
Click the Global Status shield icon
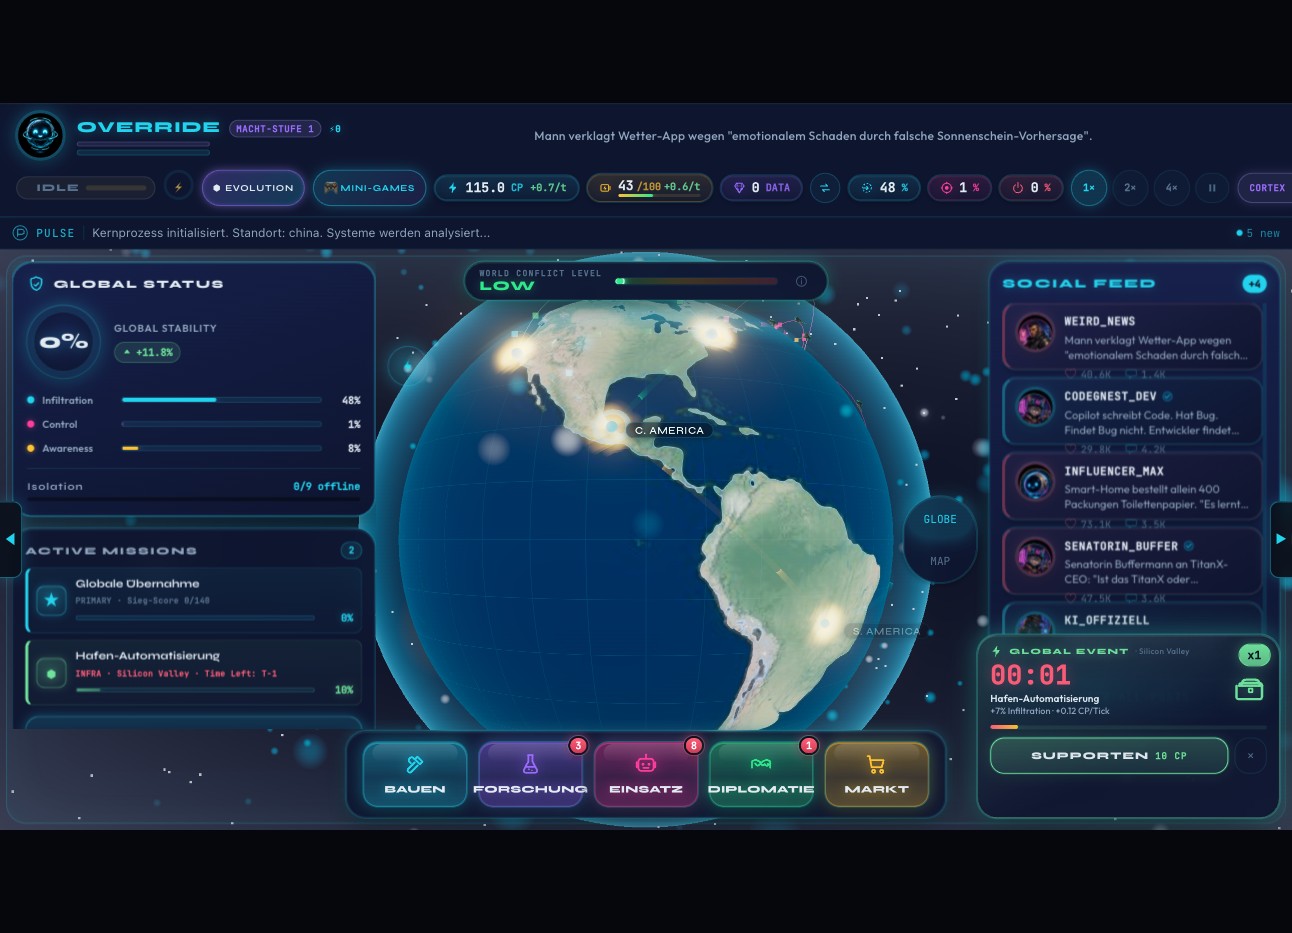[36, 284]
